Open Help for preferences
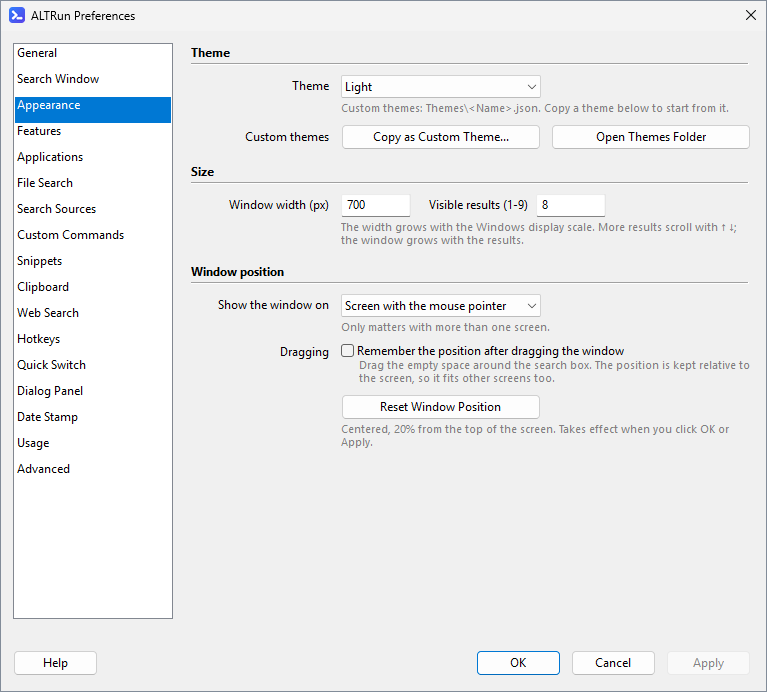Image resolution: width=767 pixels, height=692 pixels. [55, 663]
